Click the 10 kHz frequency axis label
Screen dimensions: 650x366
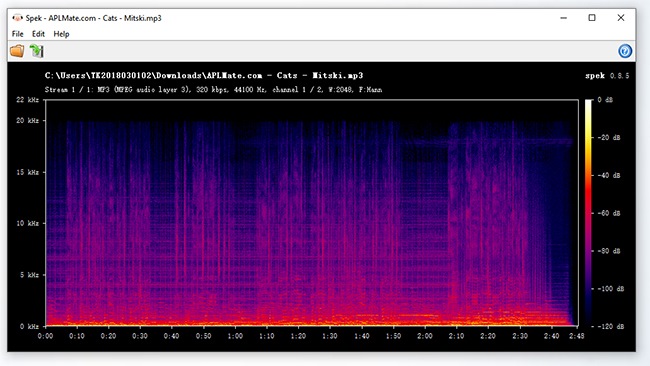click(27, 223)
